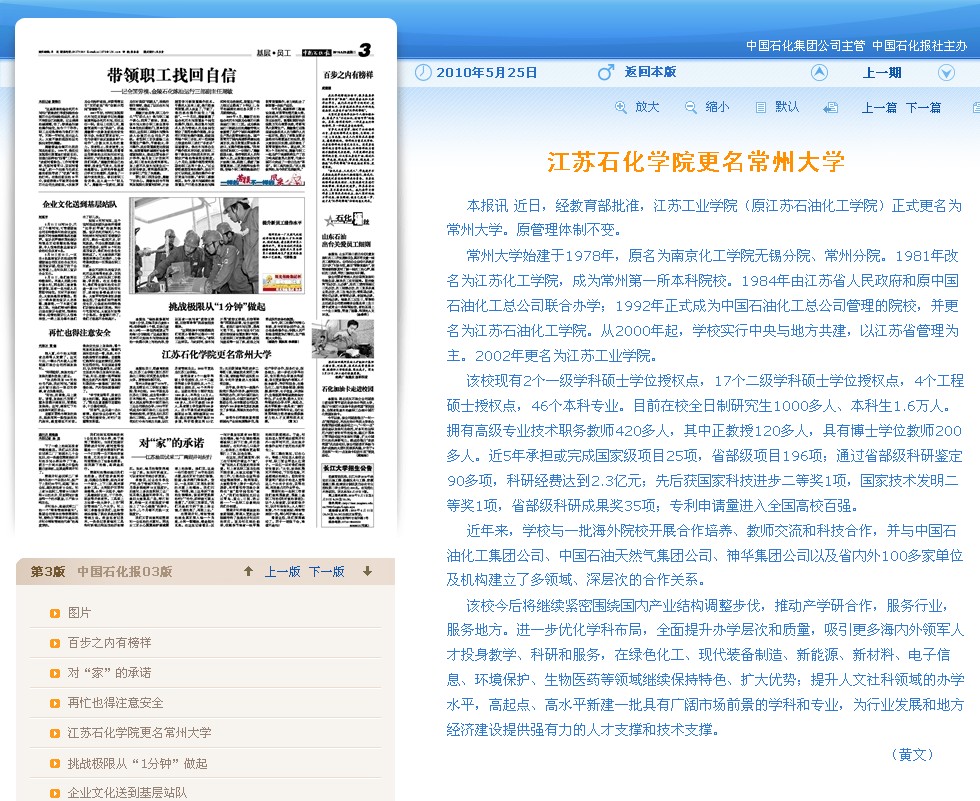Click the round down-arrow after 上一期
980x801 pixels.
click(946, 72)
